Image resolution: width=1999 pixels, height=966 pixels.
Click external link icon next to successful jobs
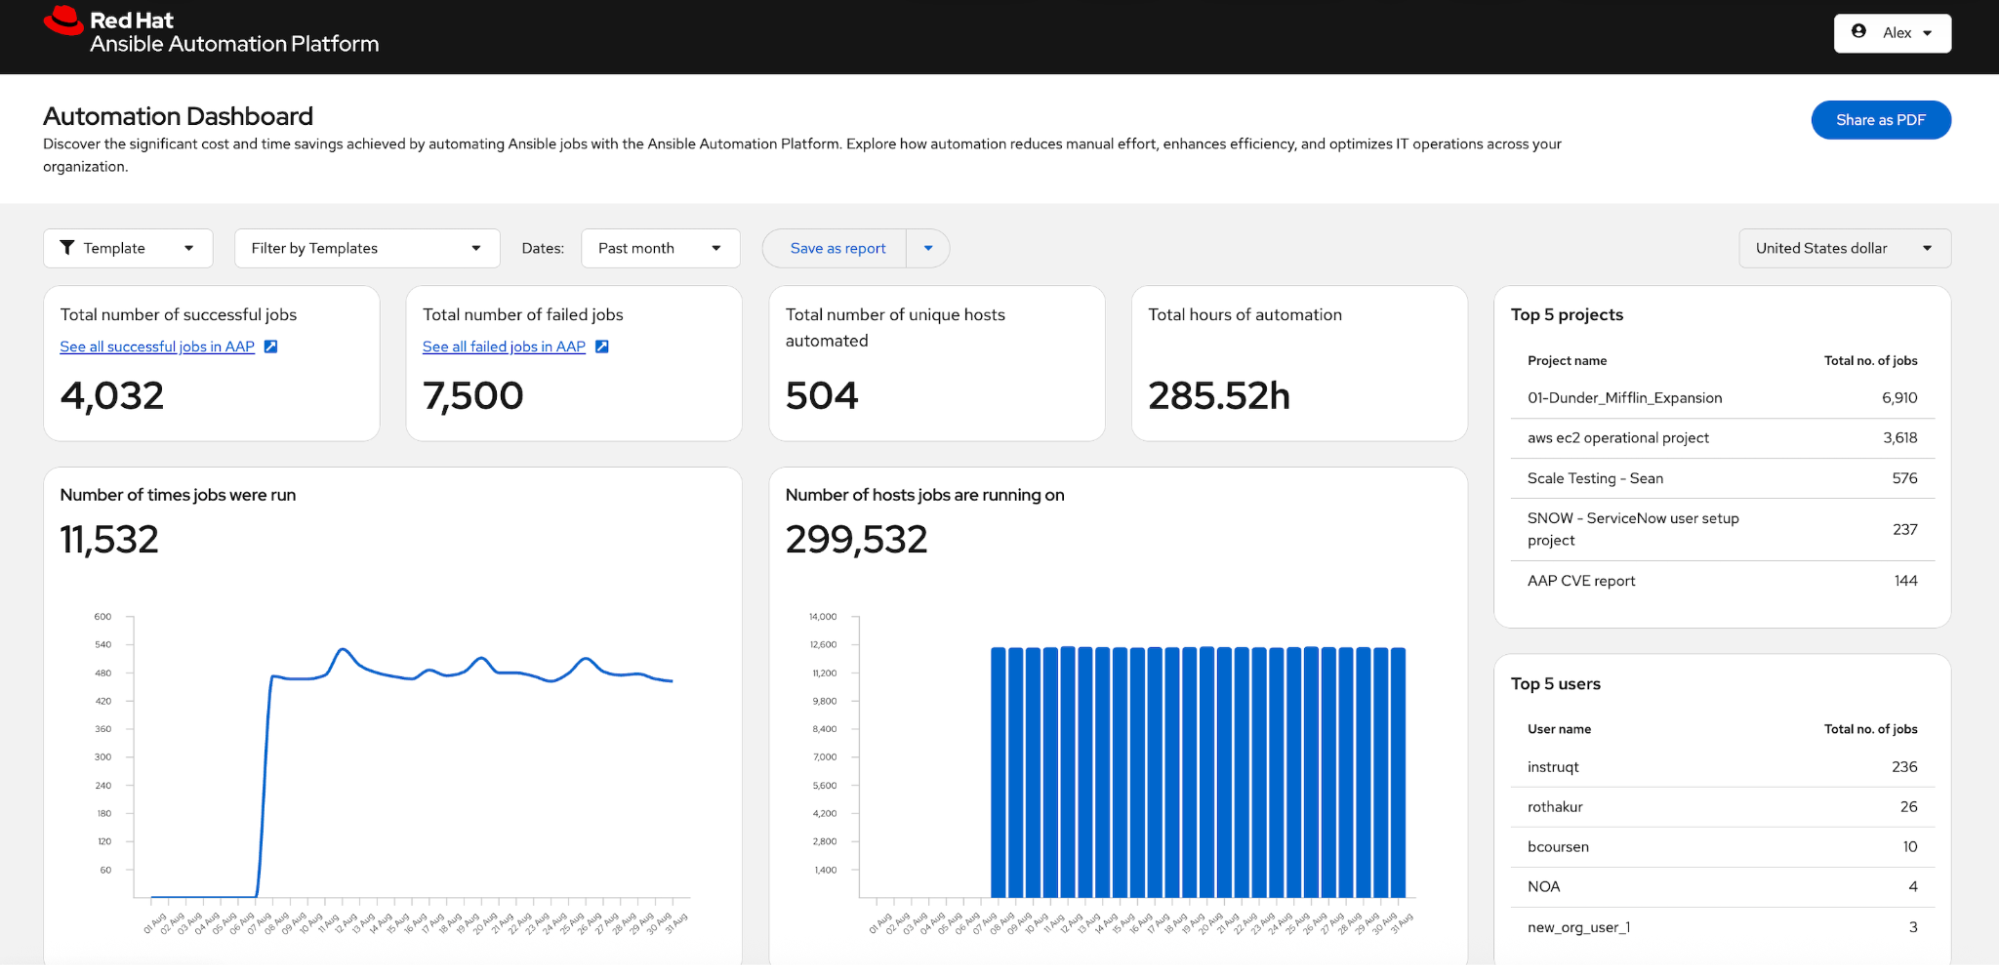click(x=271, y=347)
